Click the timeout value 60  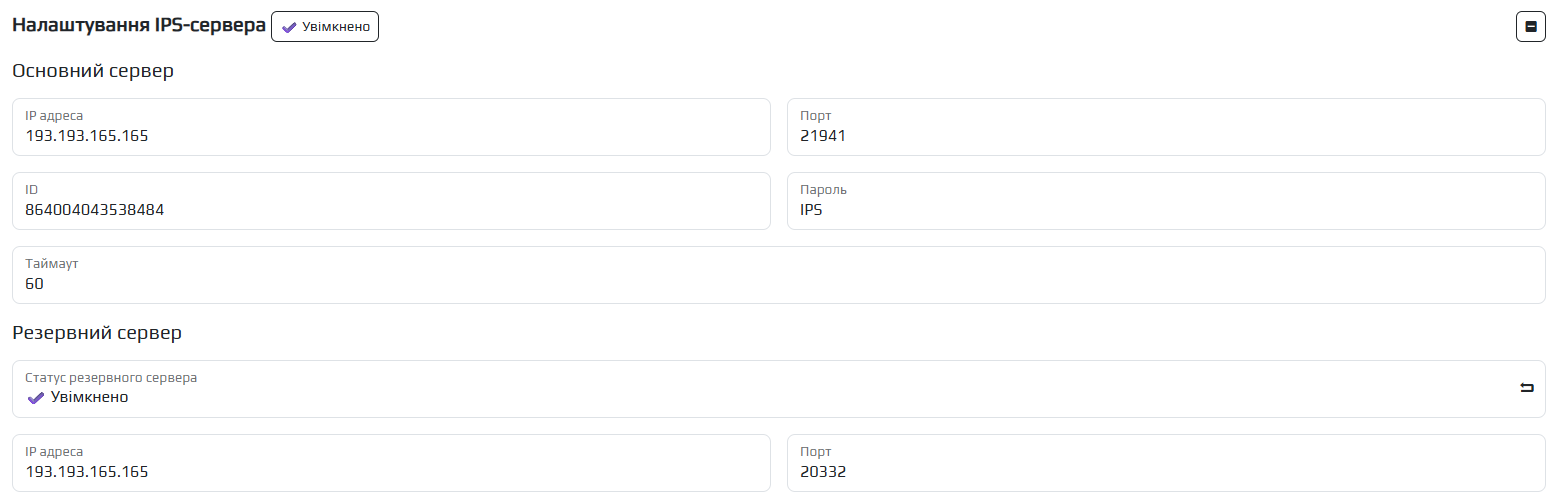click(x=35, y=284)
